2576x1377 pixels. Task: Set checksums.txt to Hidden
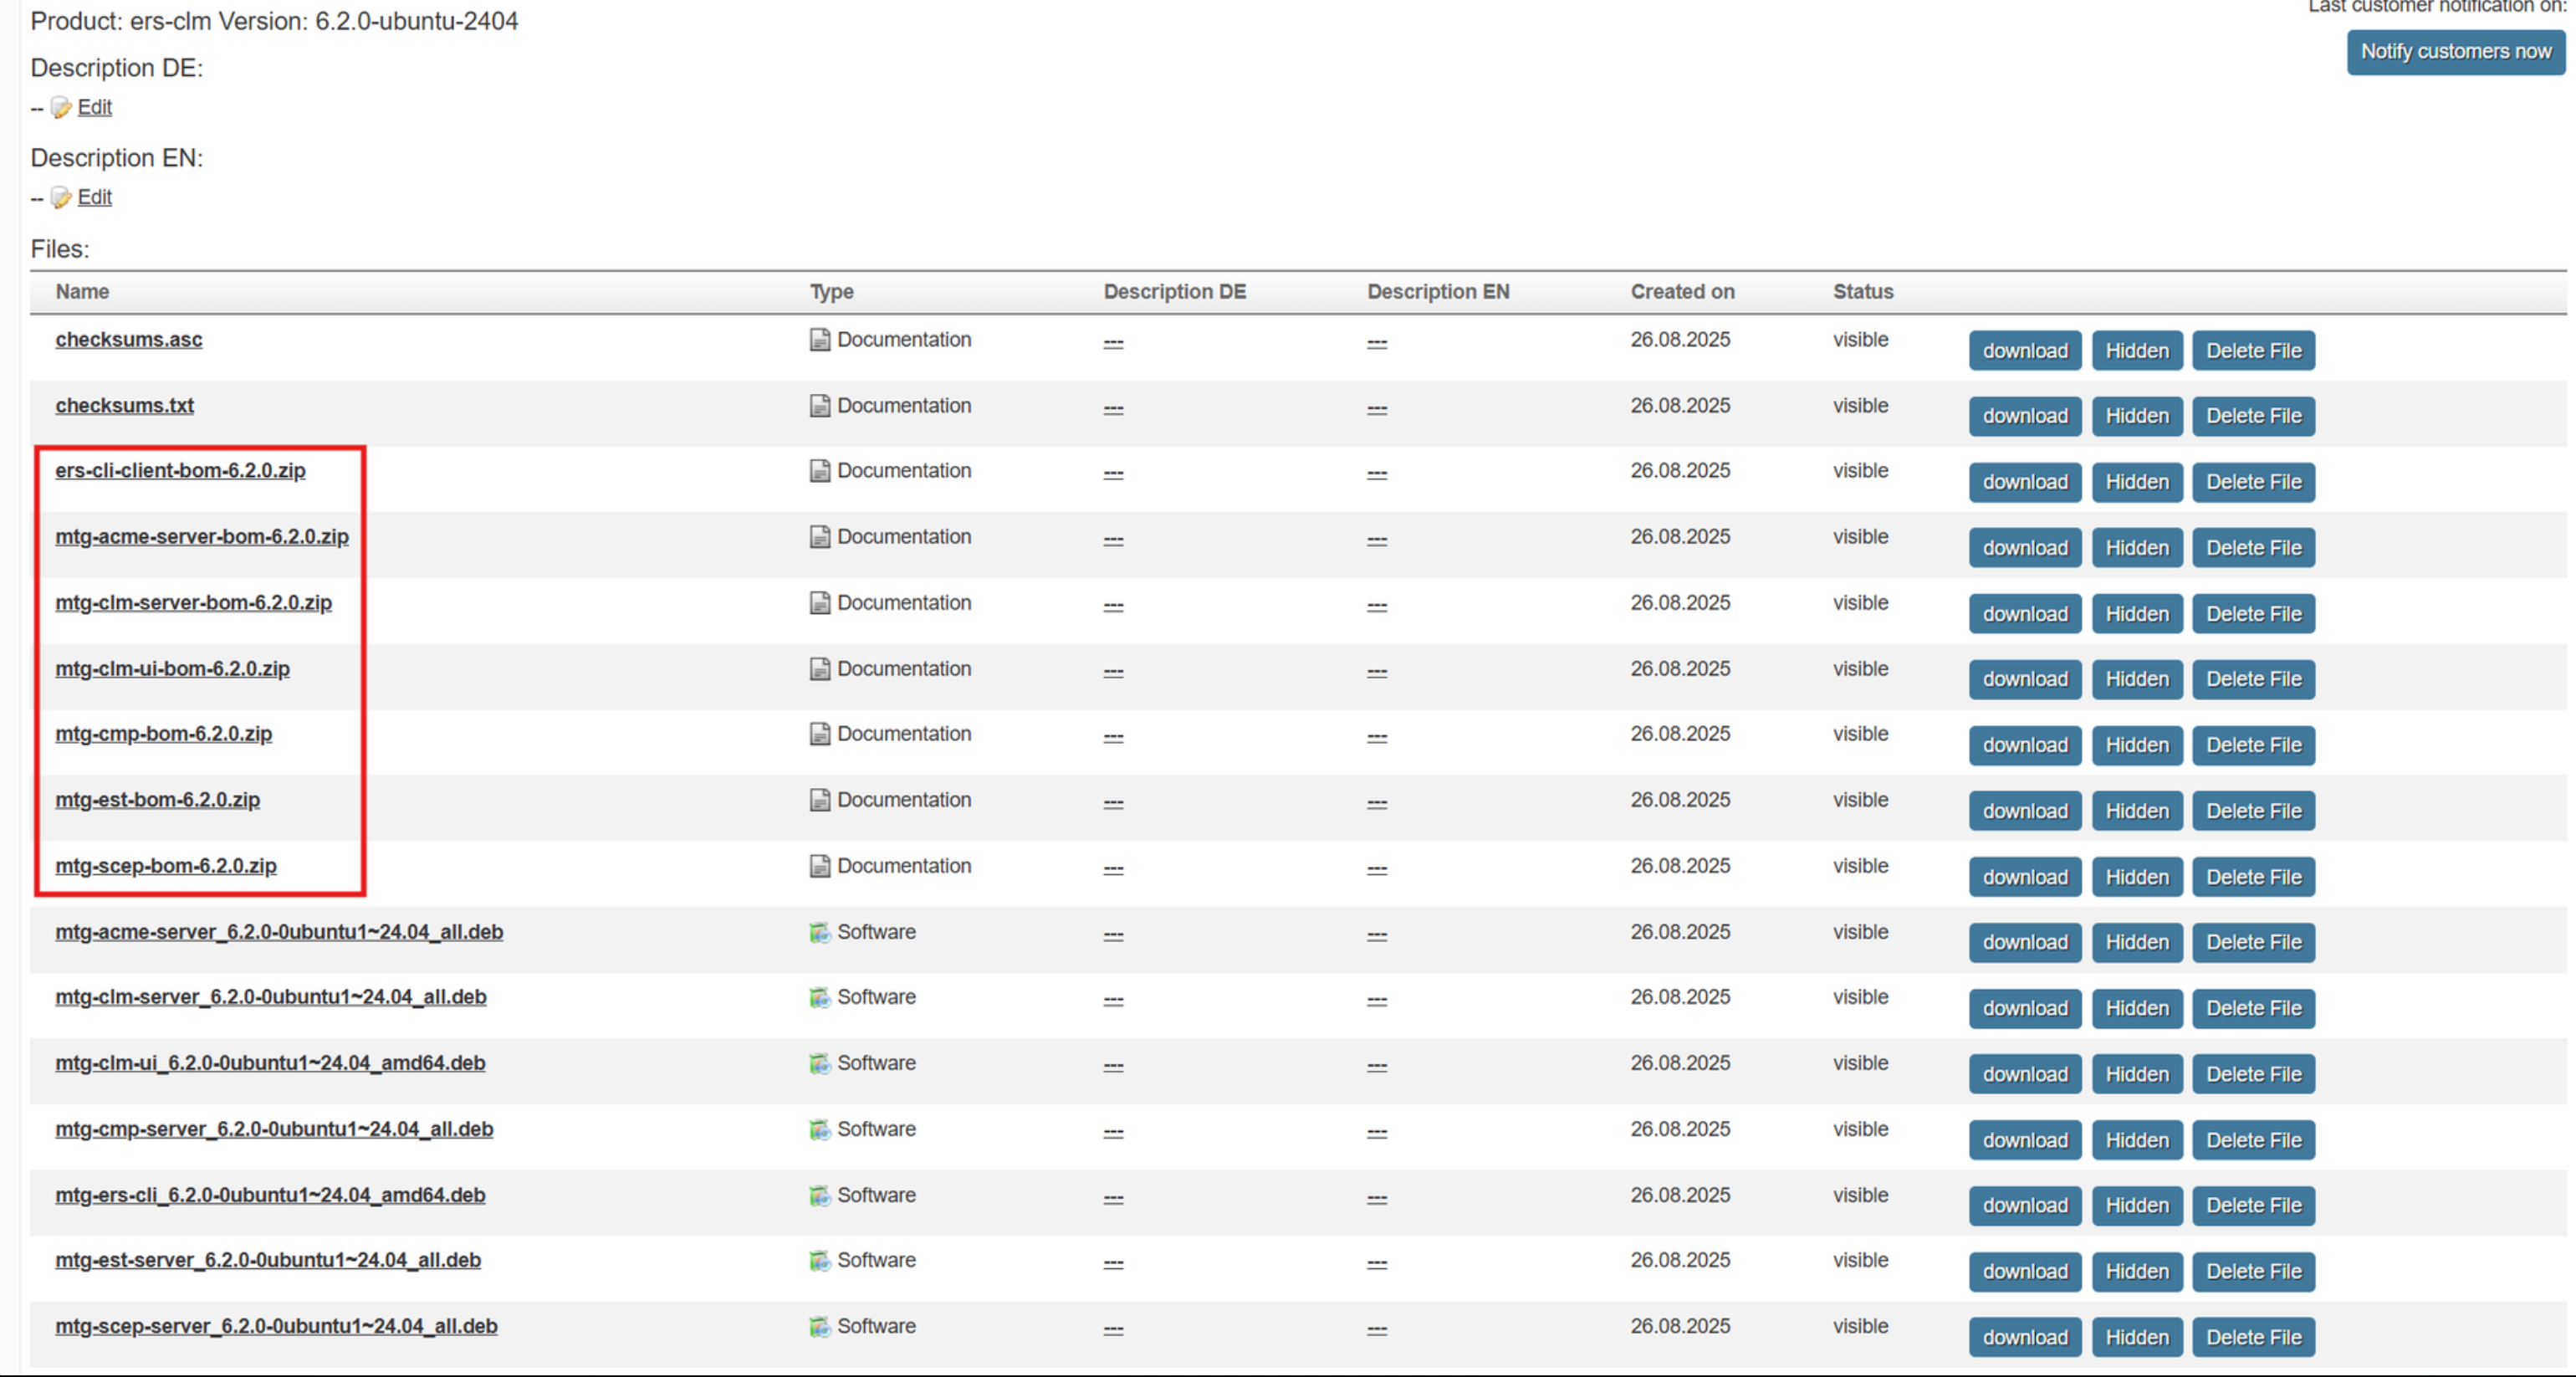(x=2136, y=416)
